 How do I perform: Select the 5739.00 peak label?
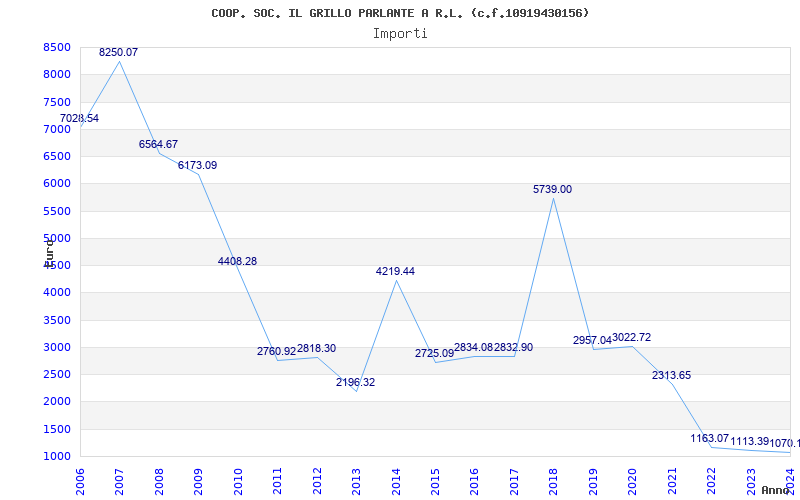coord(553,189)
